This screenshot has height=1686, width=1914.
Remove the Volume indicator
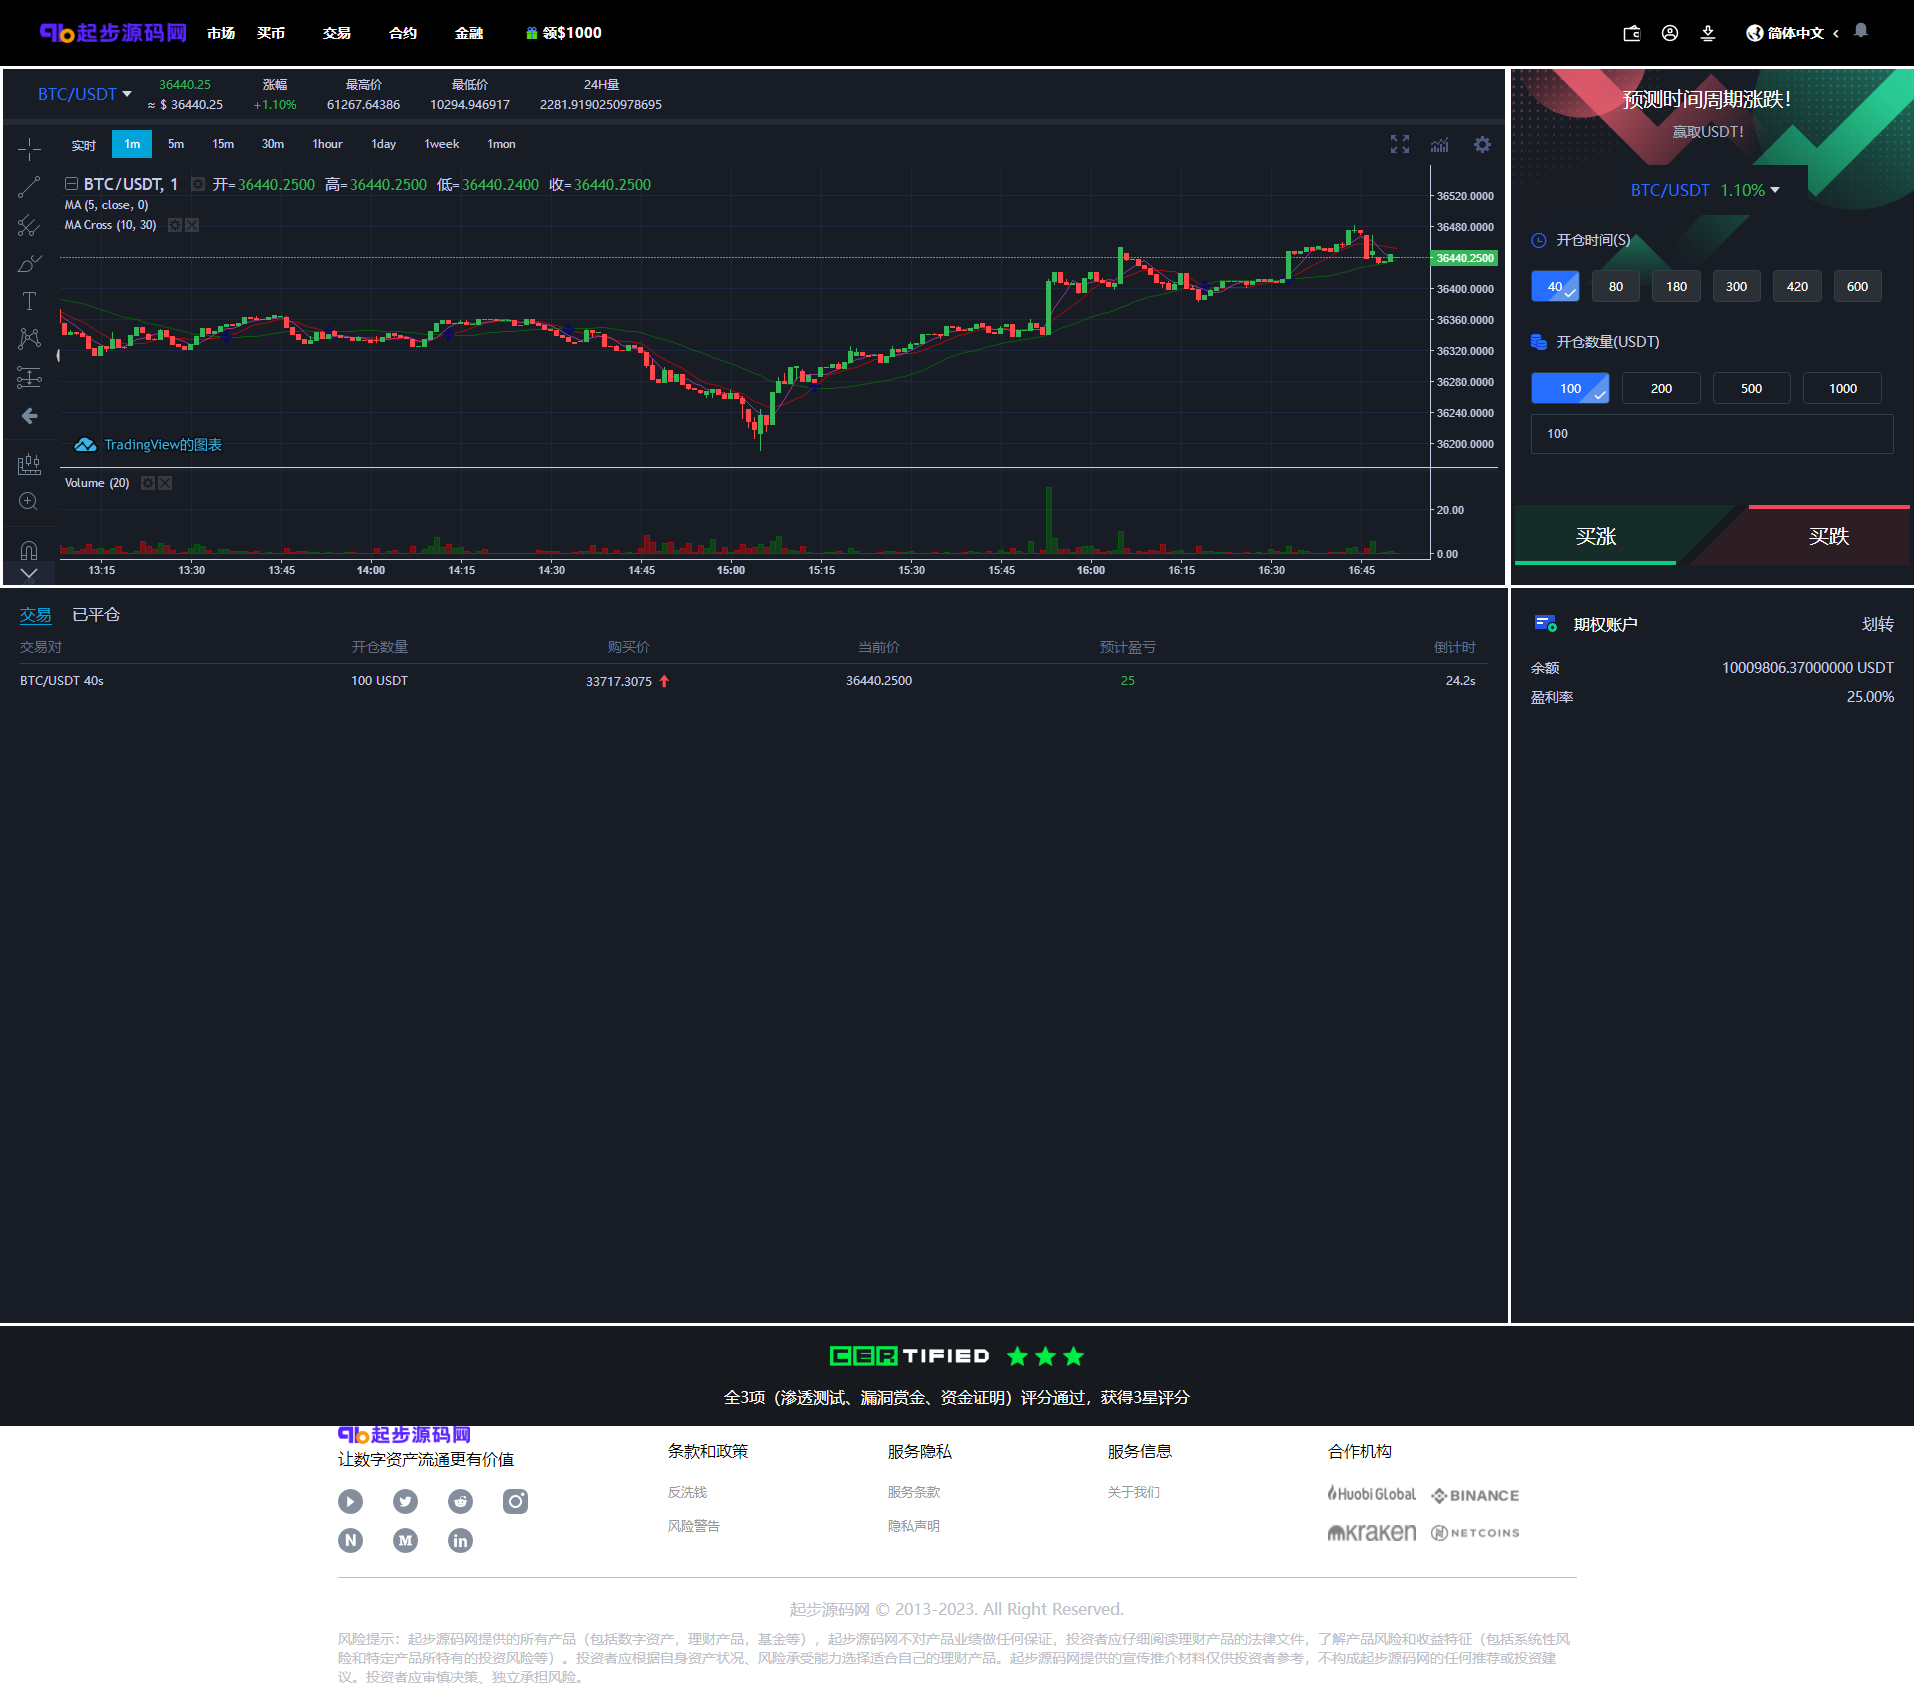pyautogui.click(x=165, y=483)
